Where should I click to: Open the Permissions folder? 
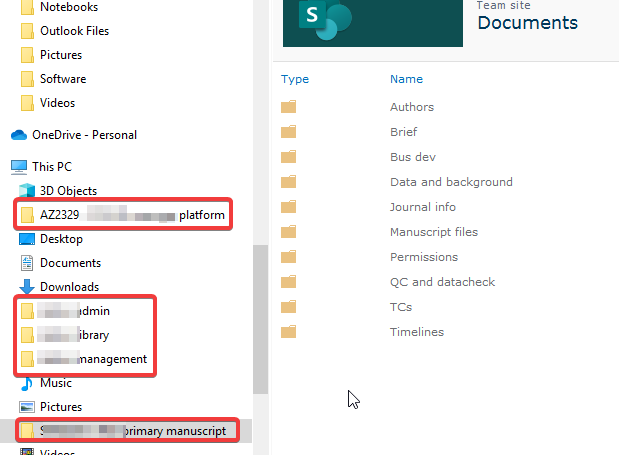click(x=424, y=257)
